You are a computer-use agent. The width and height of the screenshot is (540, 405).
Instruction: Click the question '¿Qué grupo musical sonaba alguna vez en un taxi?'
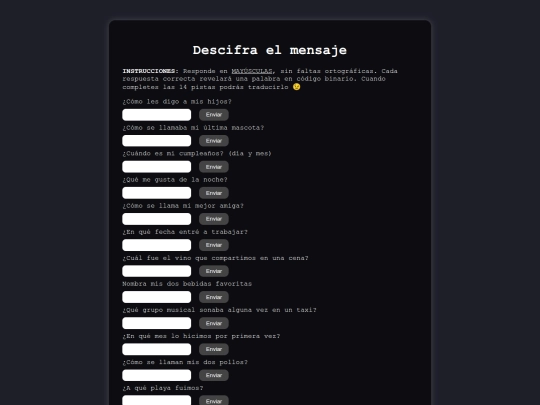(x=219, y=310)
